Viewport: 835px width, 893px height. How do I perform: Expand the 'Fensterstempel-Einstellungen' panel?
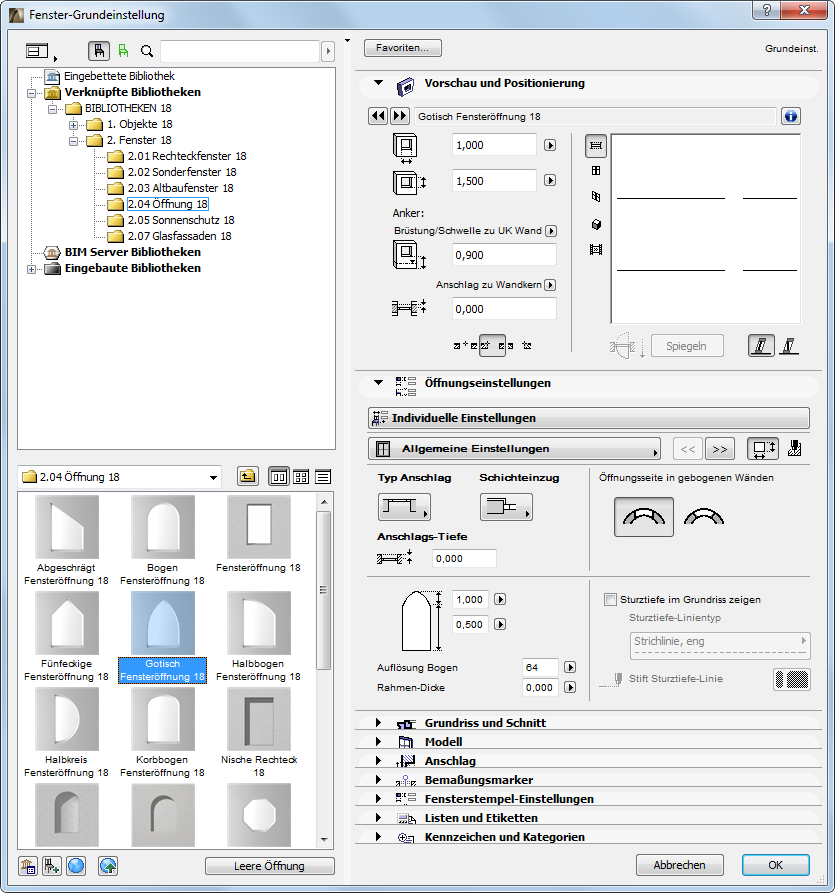click(378, 798)
